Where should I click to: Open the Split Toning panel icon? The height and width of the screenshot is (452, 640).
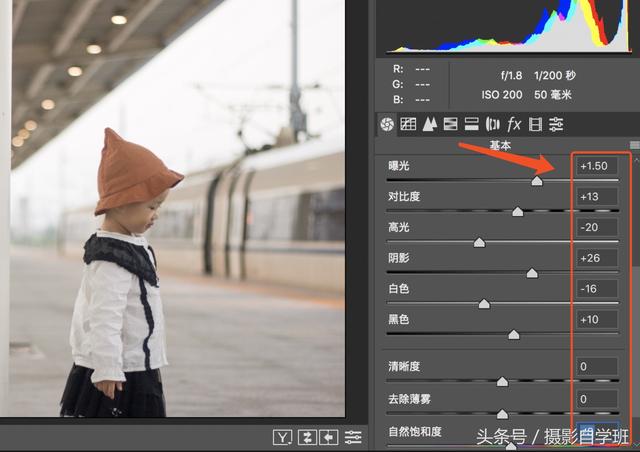click(471, 124)
